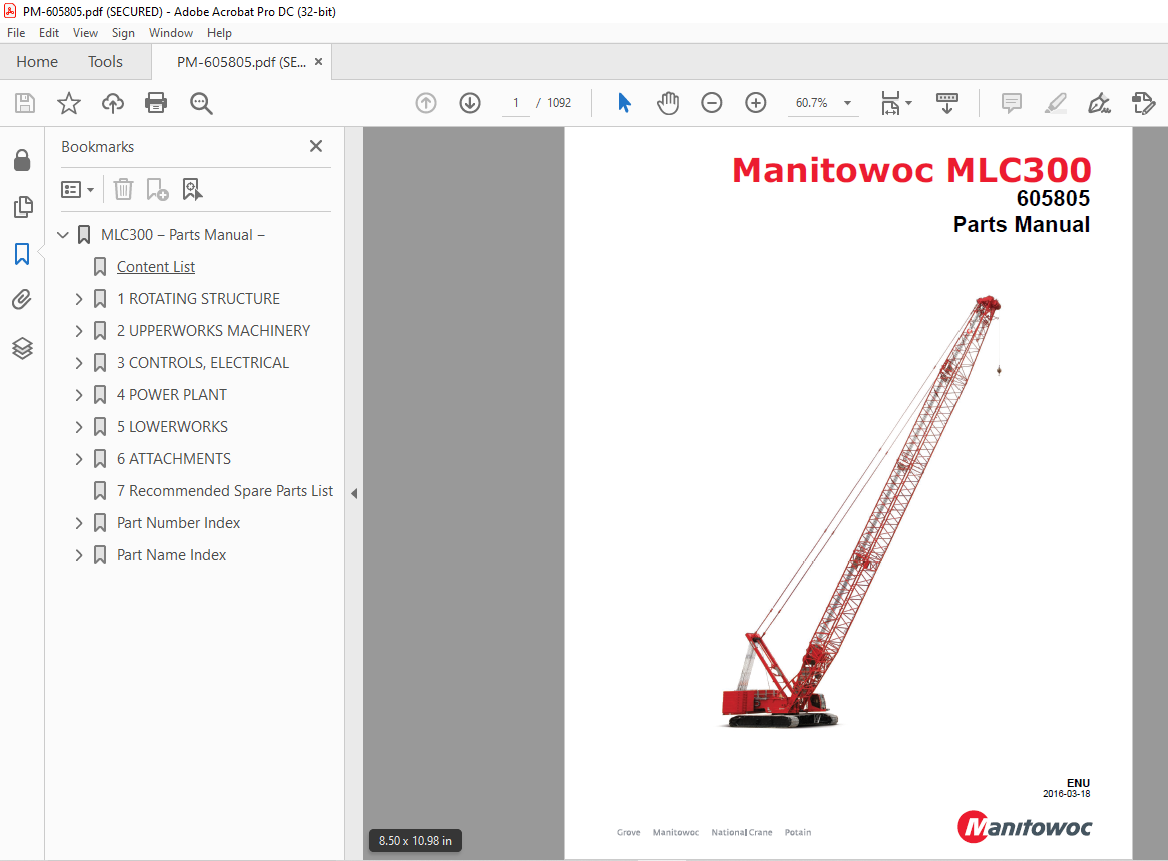Go to the next page with the down arrow

point(470,103)
